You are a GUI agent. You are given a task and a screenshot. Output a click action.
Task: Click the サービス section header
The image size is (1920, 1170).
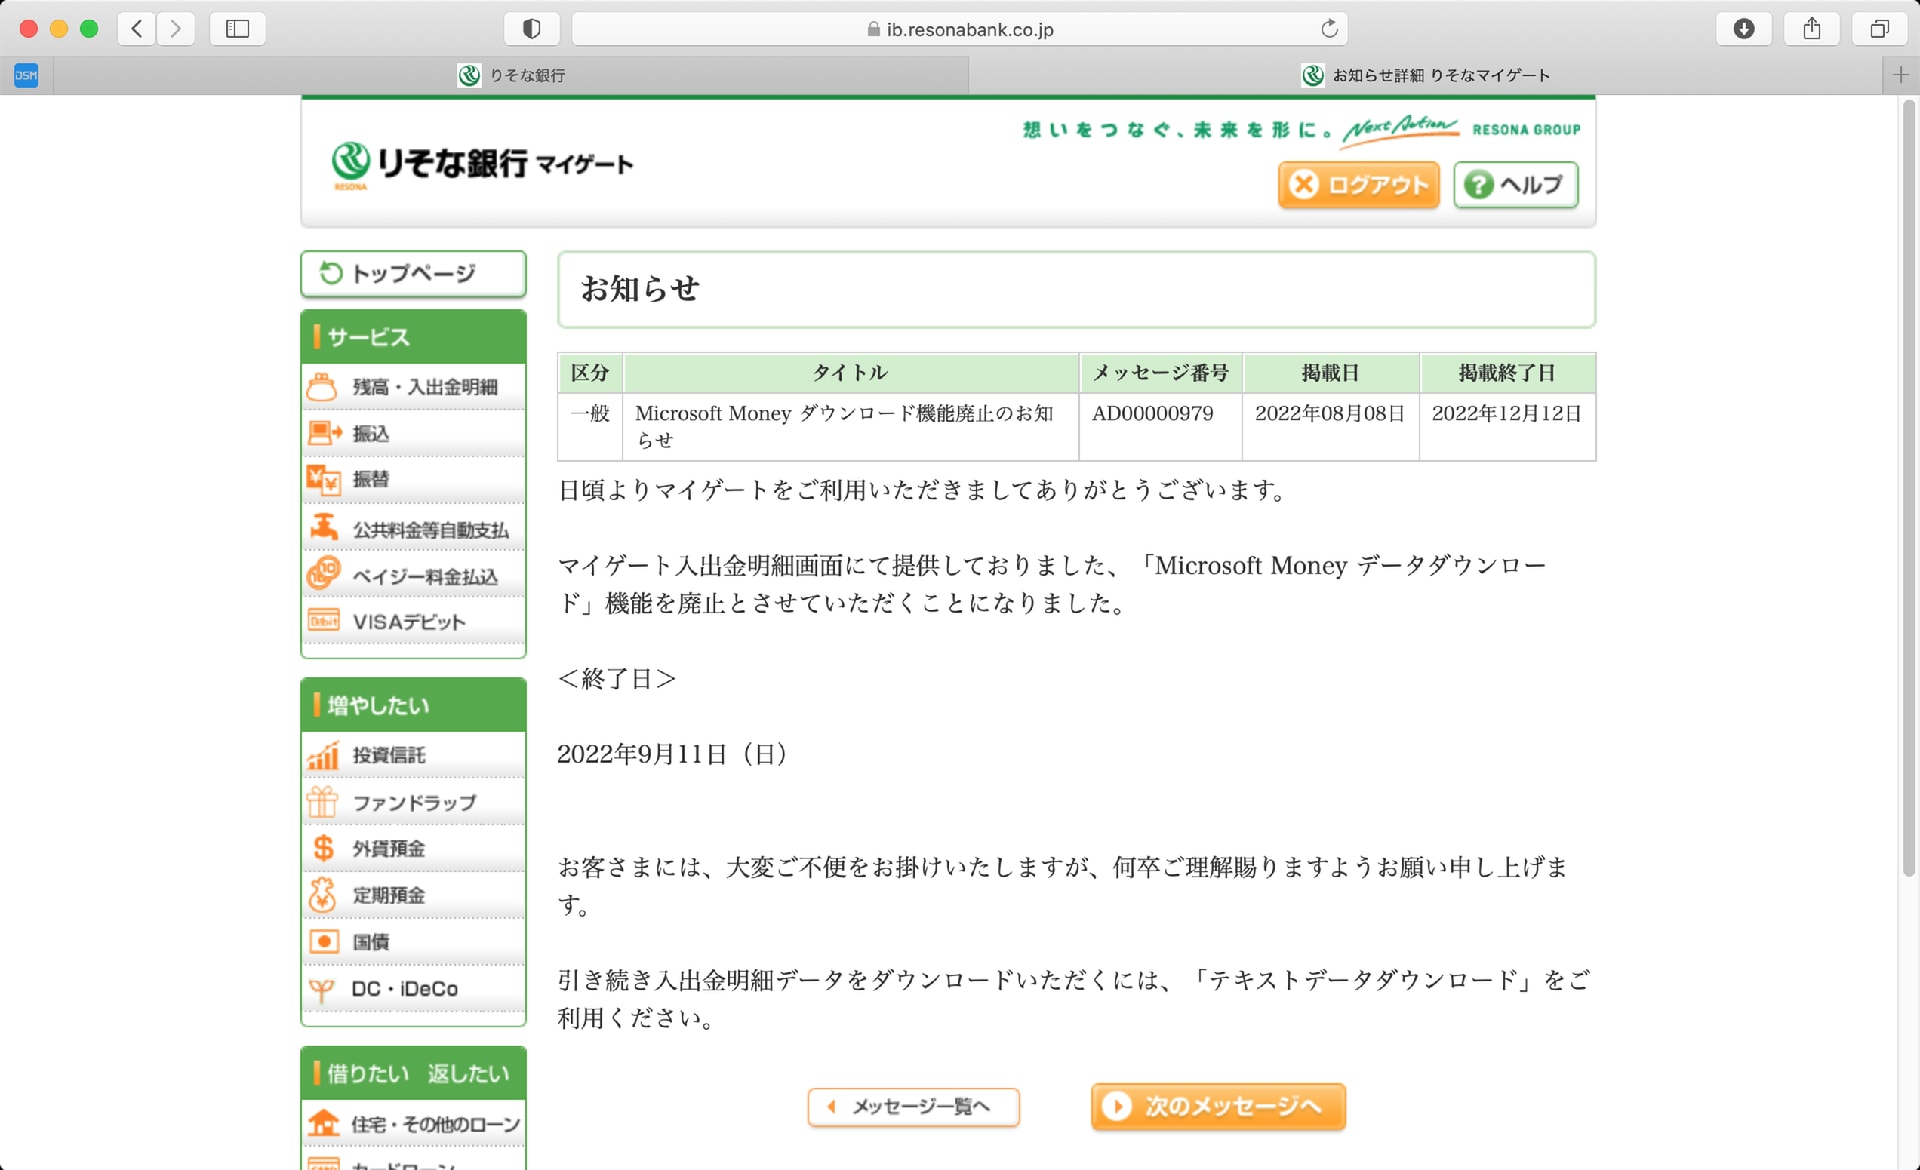click(413, 337)
